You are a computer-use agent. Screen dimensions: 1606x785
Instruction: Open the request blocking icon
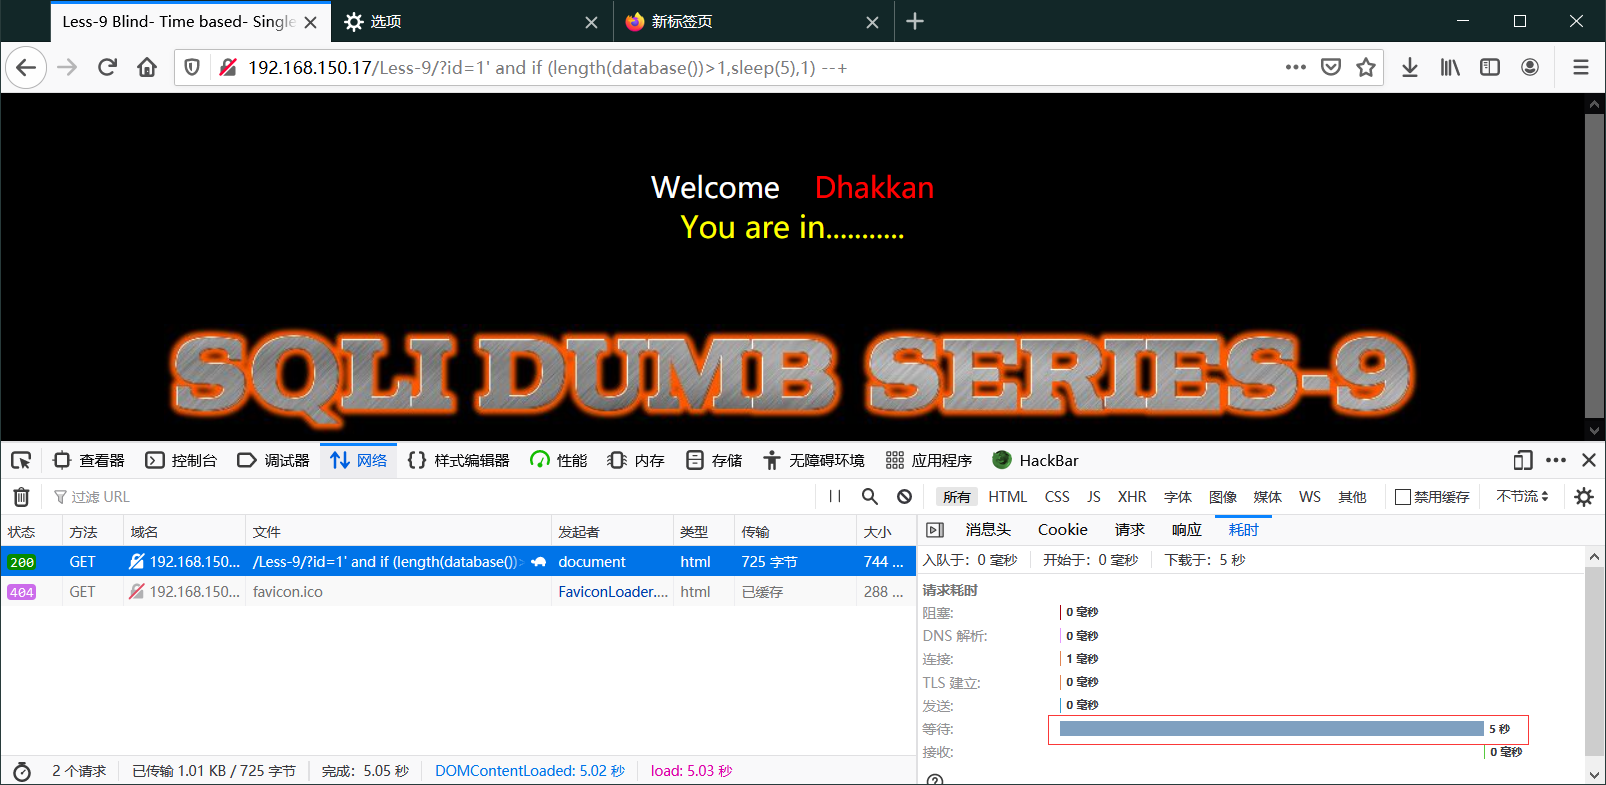[x=904, y=497]
